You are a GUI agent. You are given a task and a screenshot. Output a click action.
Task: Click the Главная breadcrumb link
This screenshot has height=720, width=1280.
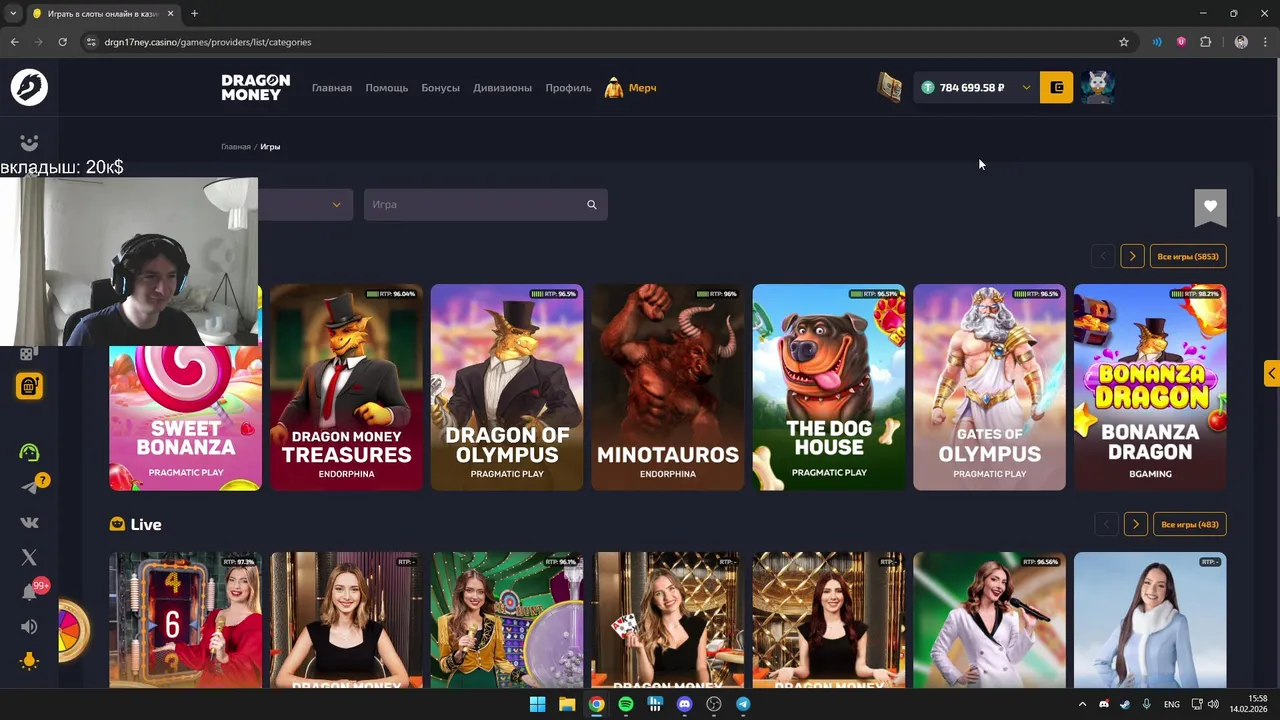(x=236, y=147)
